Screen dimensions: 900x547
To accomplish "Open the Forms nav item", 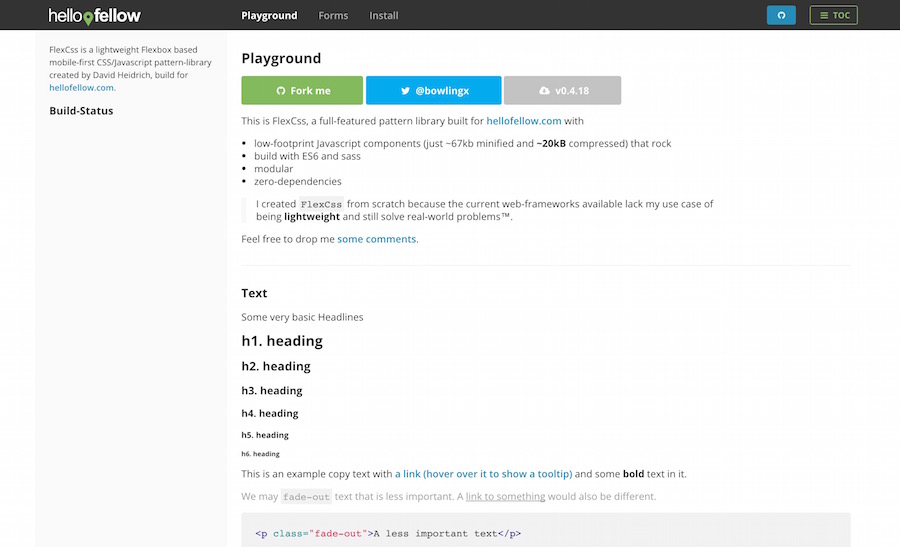I will pos(333,15).
